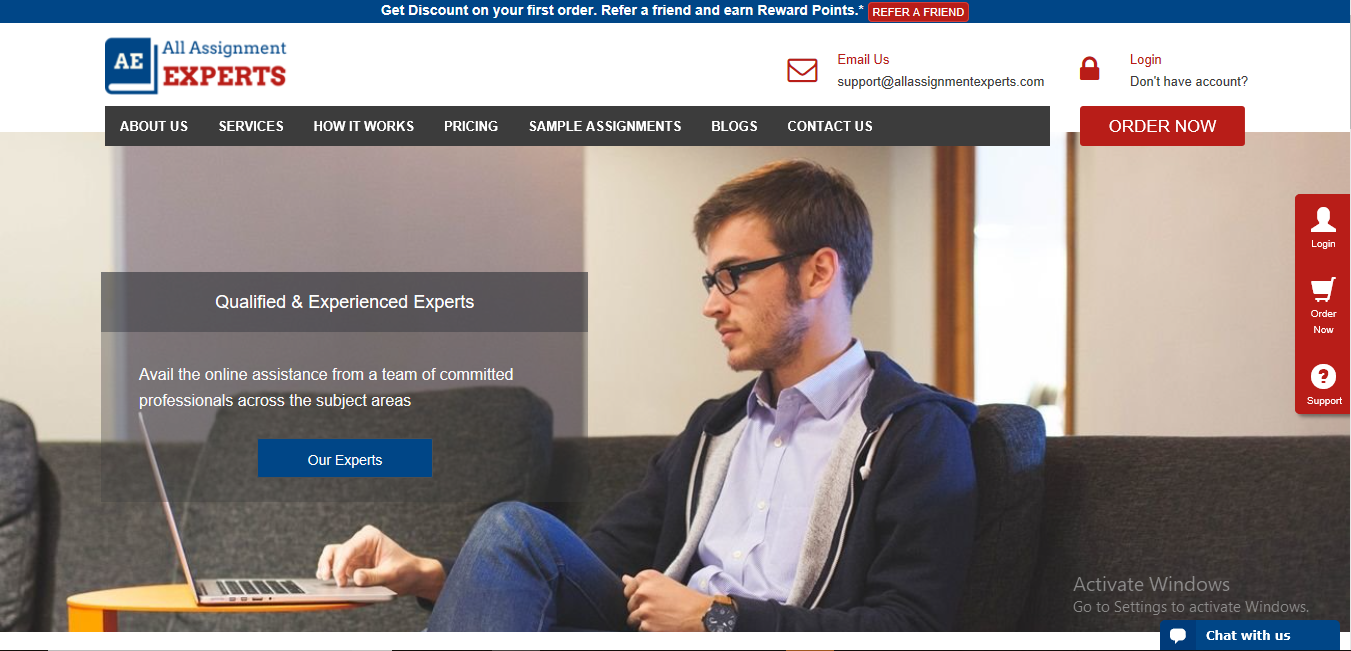Click the Our Experts button
Screen dimensions: 1351x651
coord(345,459)
